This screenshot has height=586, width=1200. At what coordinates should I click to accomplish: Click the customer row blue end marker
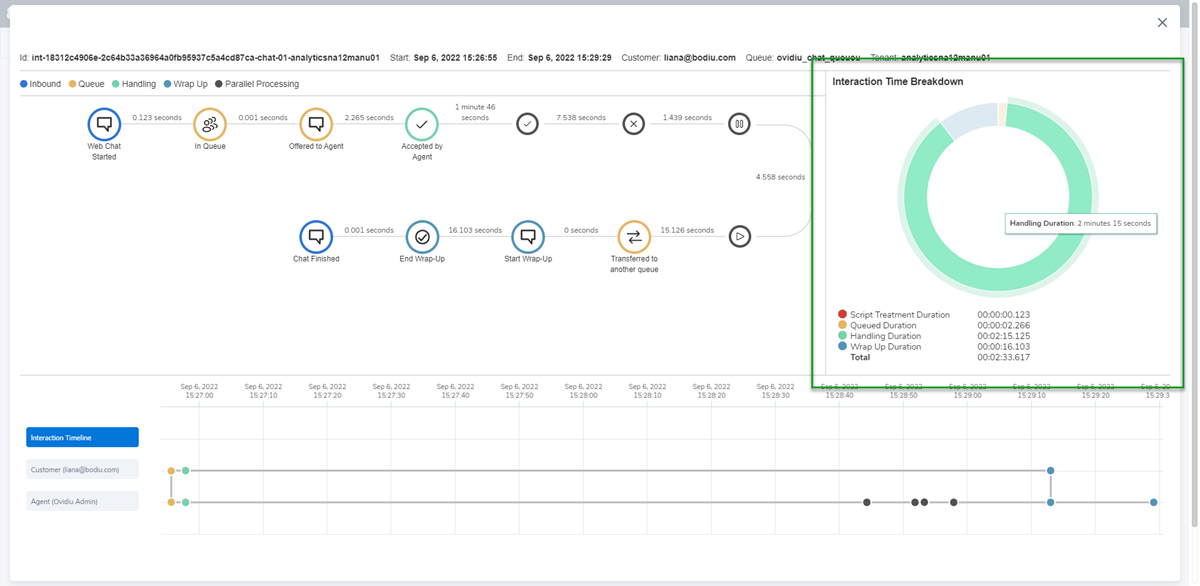pos(1051,470)
